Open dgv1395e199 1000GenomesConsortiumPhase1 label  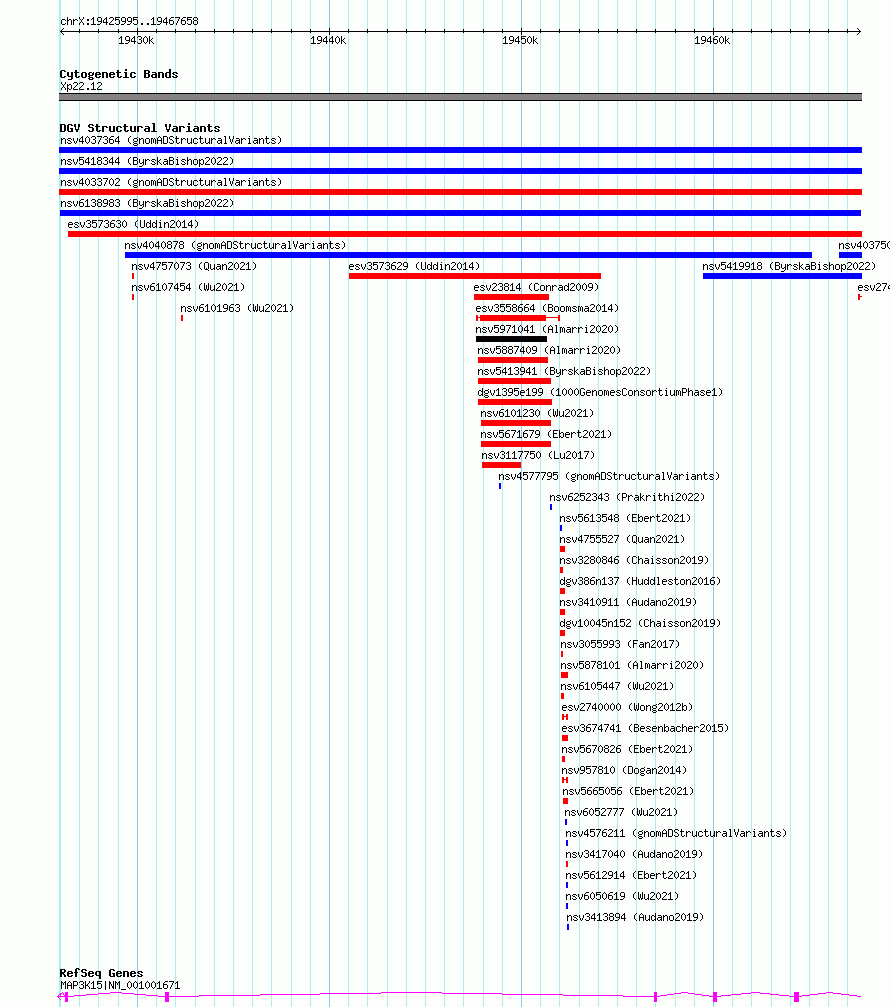pyautogui.click(x=600, y=392)
